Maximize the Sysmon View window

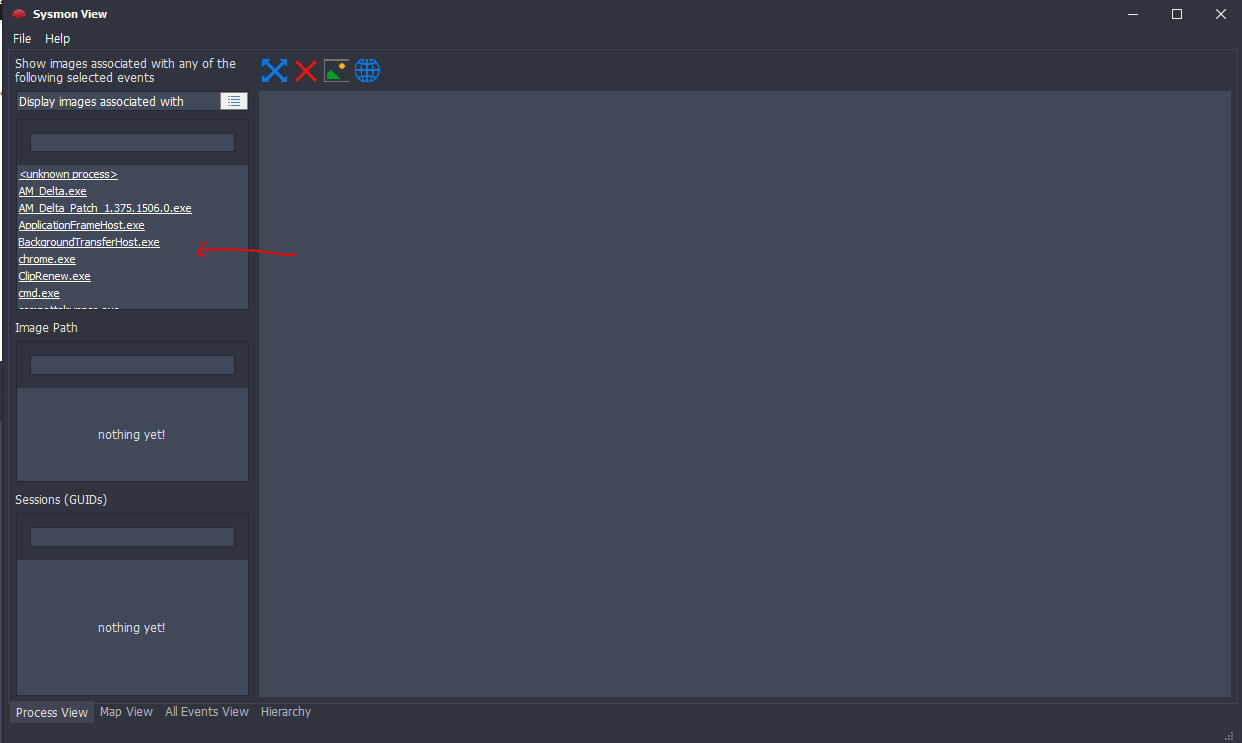[x=1177, y=14]
